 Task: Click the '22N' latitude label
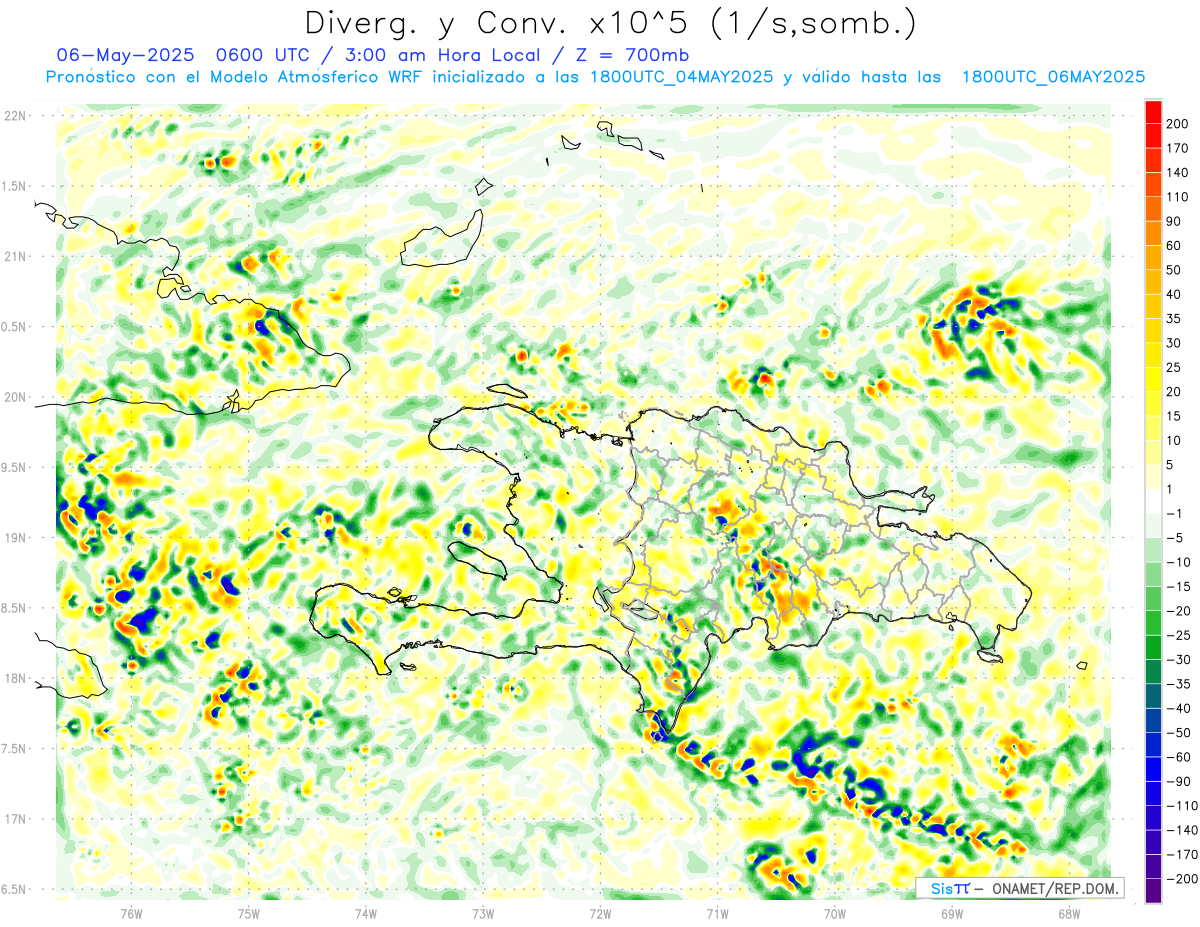(x=15, y=115)
